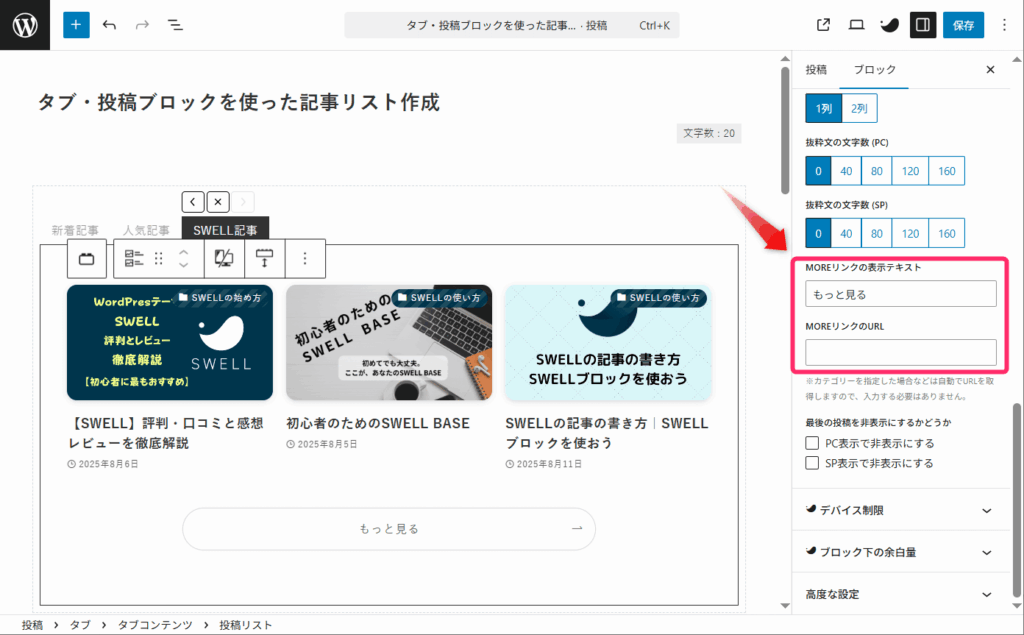Image resolution: width=1024 pixels, height=635 pixels.
Task: Set PC excerpt length to 160
Action: 946,171
